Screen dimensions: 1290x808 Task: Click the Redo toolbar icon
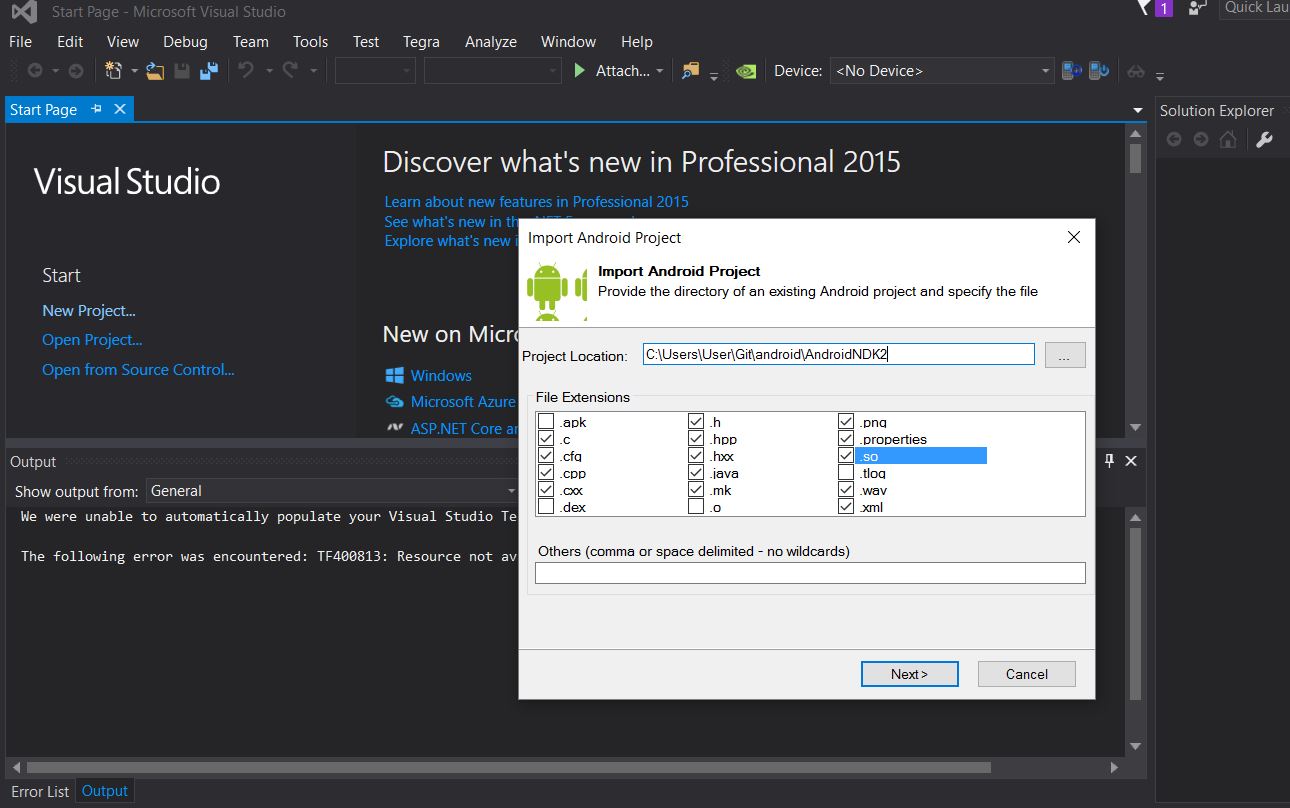290,71
